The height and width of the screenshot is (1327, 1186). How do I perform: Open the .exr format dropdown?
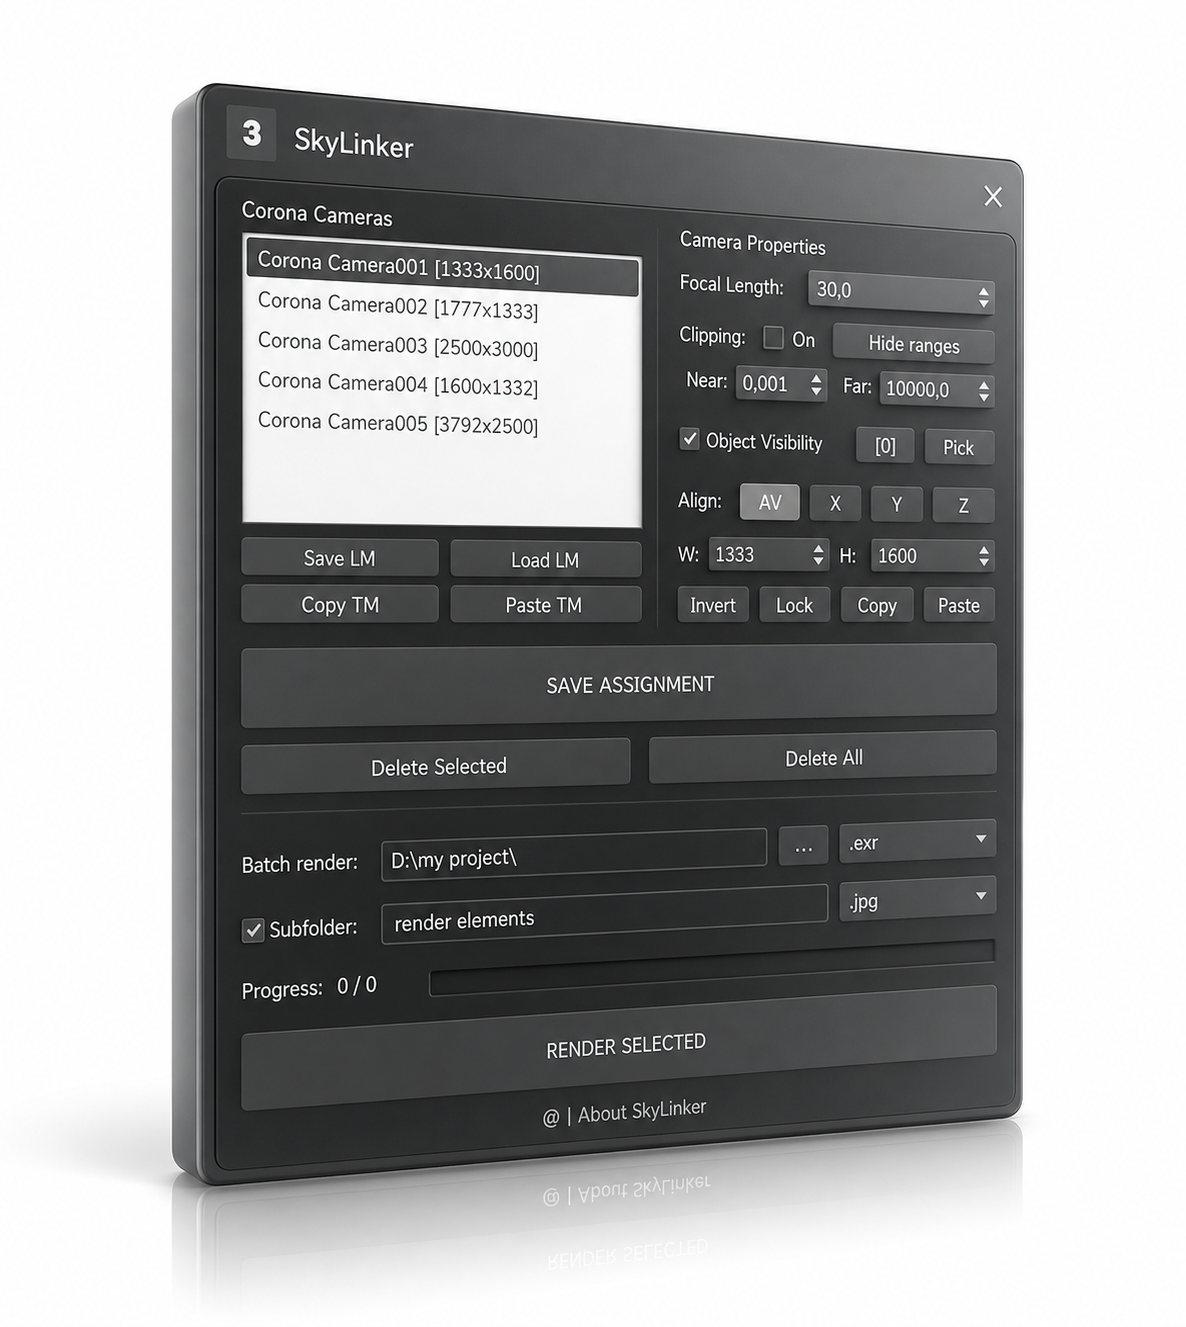(917, 841)
